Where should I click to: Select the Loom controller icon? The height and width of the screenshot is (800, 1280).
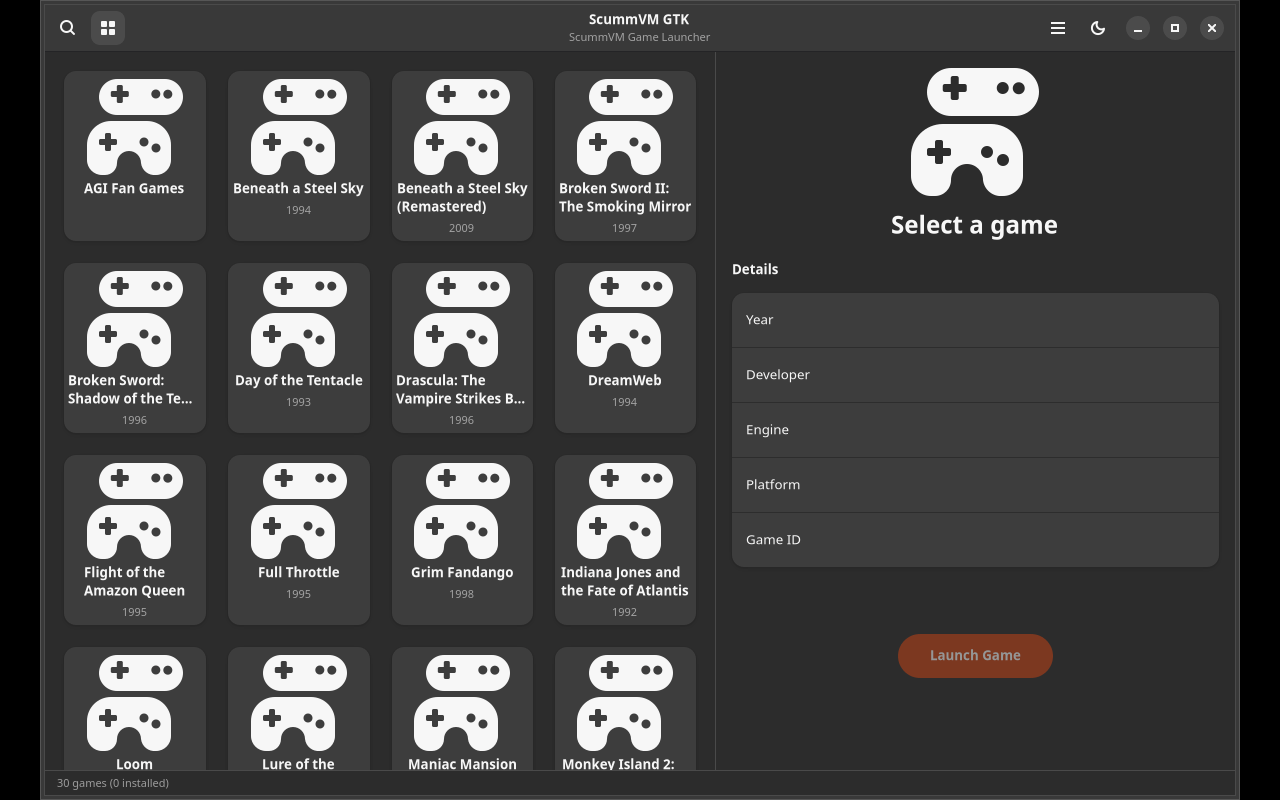coord(135,703)
